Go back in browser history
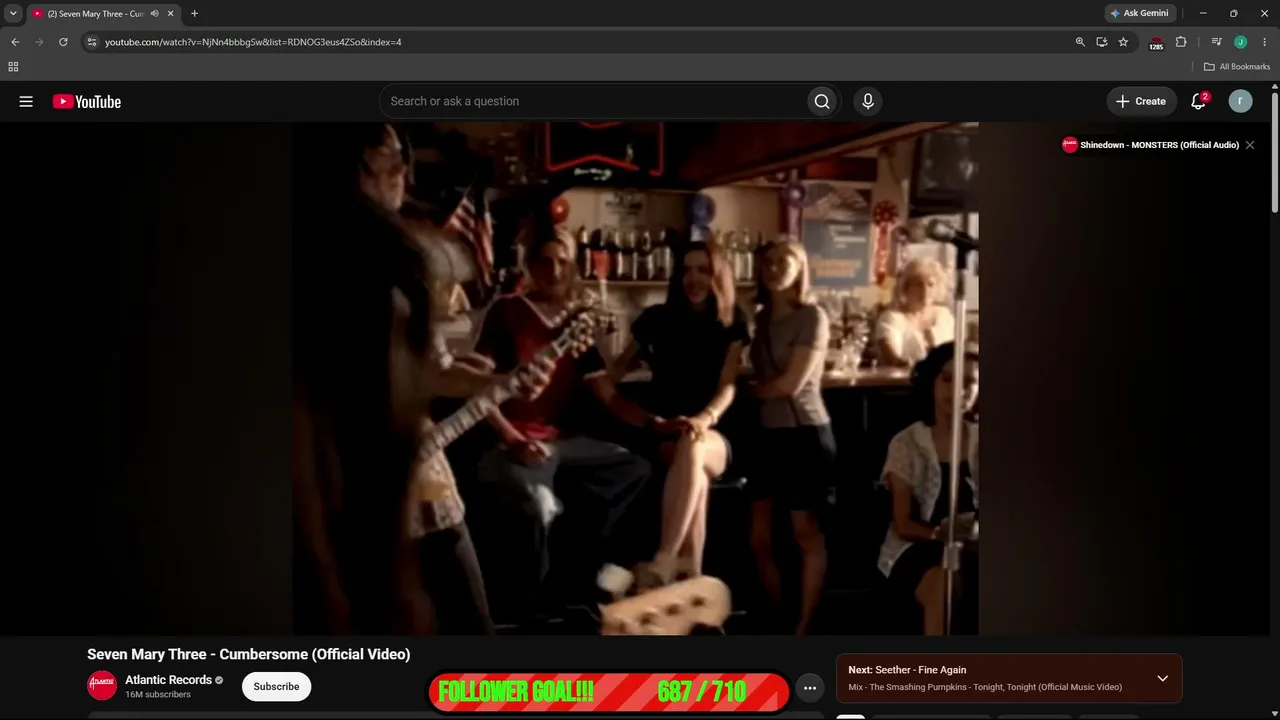 (15, 42)
